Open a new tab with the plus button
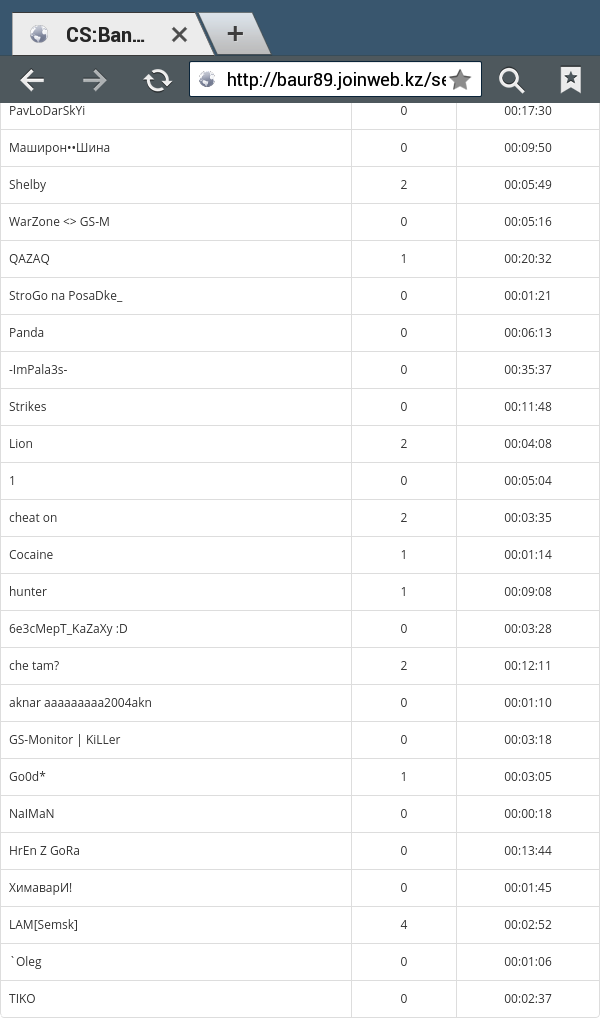 235,34
